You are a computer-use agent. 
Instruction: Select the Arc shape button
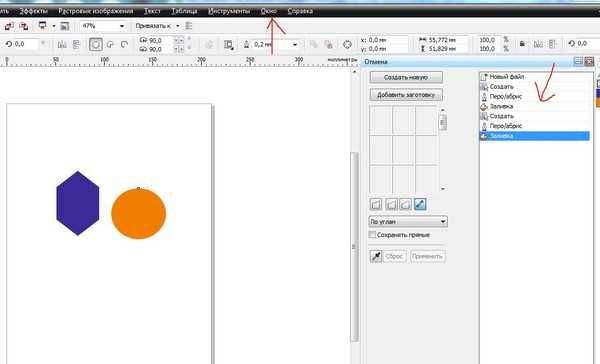[124, 45]
